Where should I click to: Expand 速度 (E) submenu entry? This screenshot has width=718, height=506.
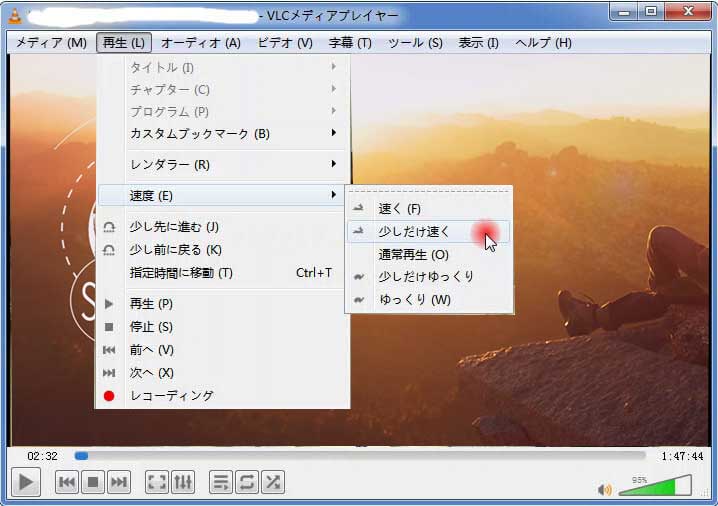223,196
